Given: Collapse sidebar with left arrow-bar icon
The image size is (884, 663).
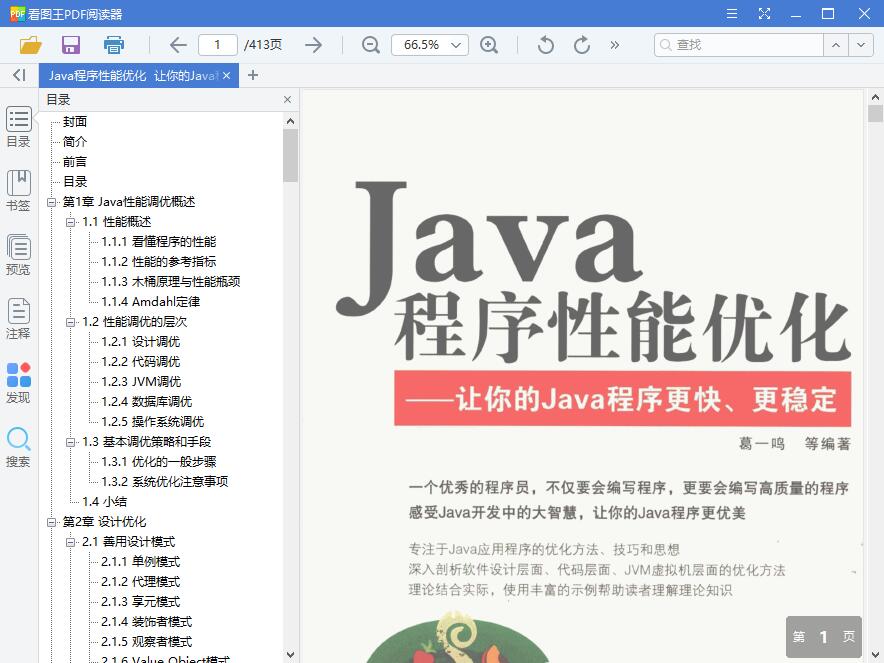Looking at the screenshot, I should coord(19,75).
